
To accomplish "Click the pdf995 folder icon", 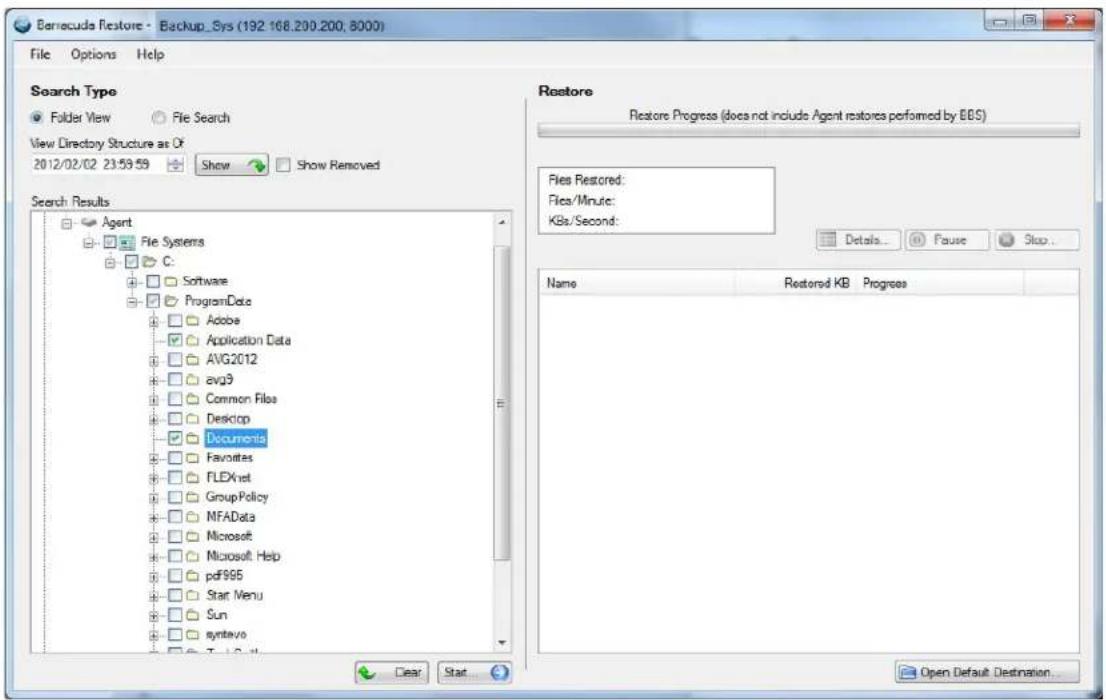I will coord(193,576).
